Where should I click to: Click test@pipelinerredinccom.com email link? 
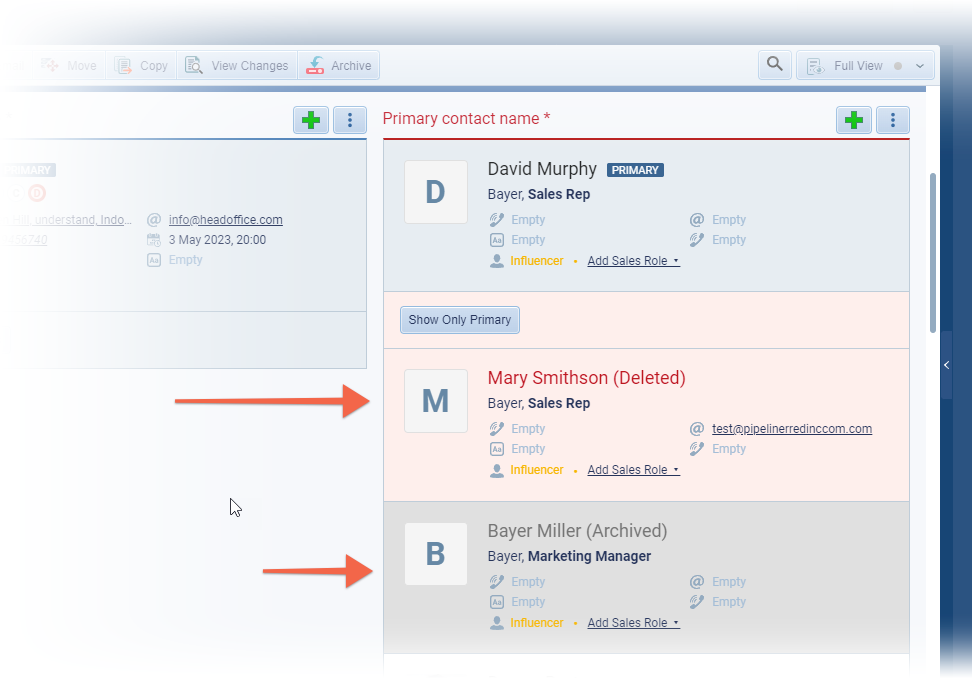pyautogui.click(x=792, y=429)
